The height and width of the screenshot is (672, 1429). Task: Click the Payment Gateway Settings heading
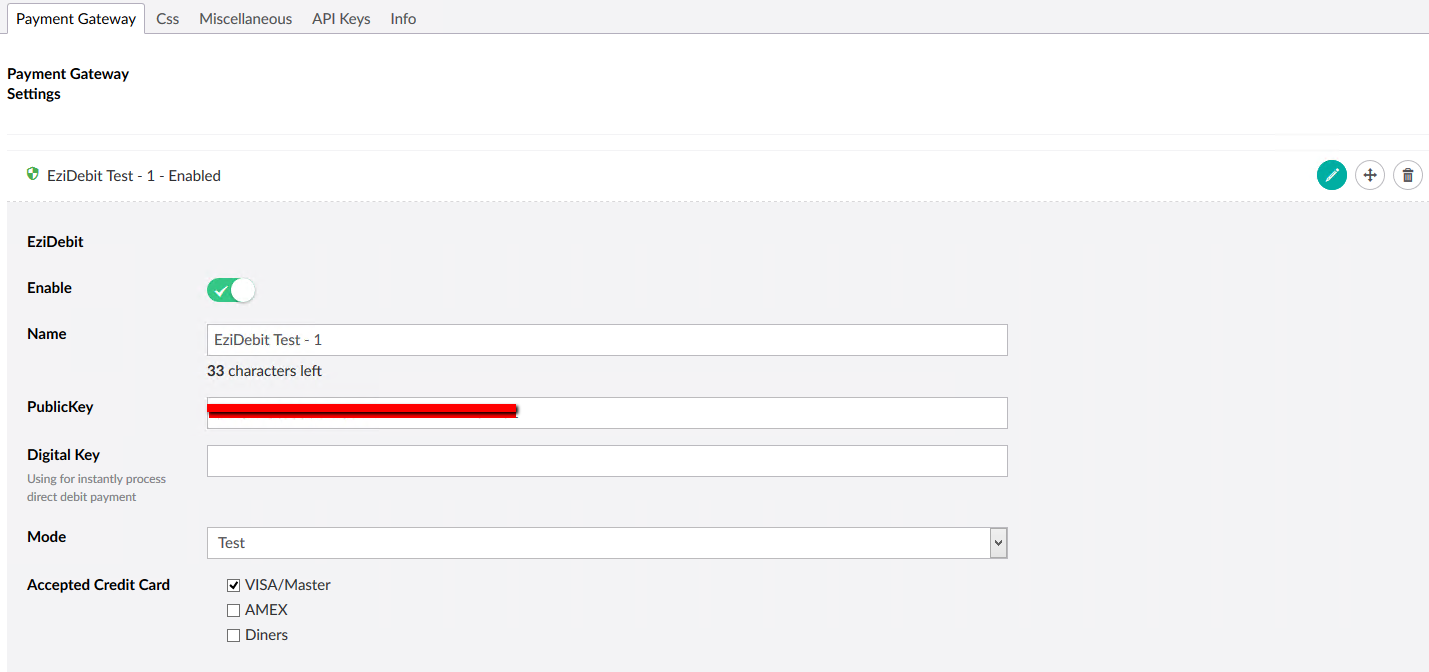point(68,83)
